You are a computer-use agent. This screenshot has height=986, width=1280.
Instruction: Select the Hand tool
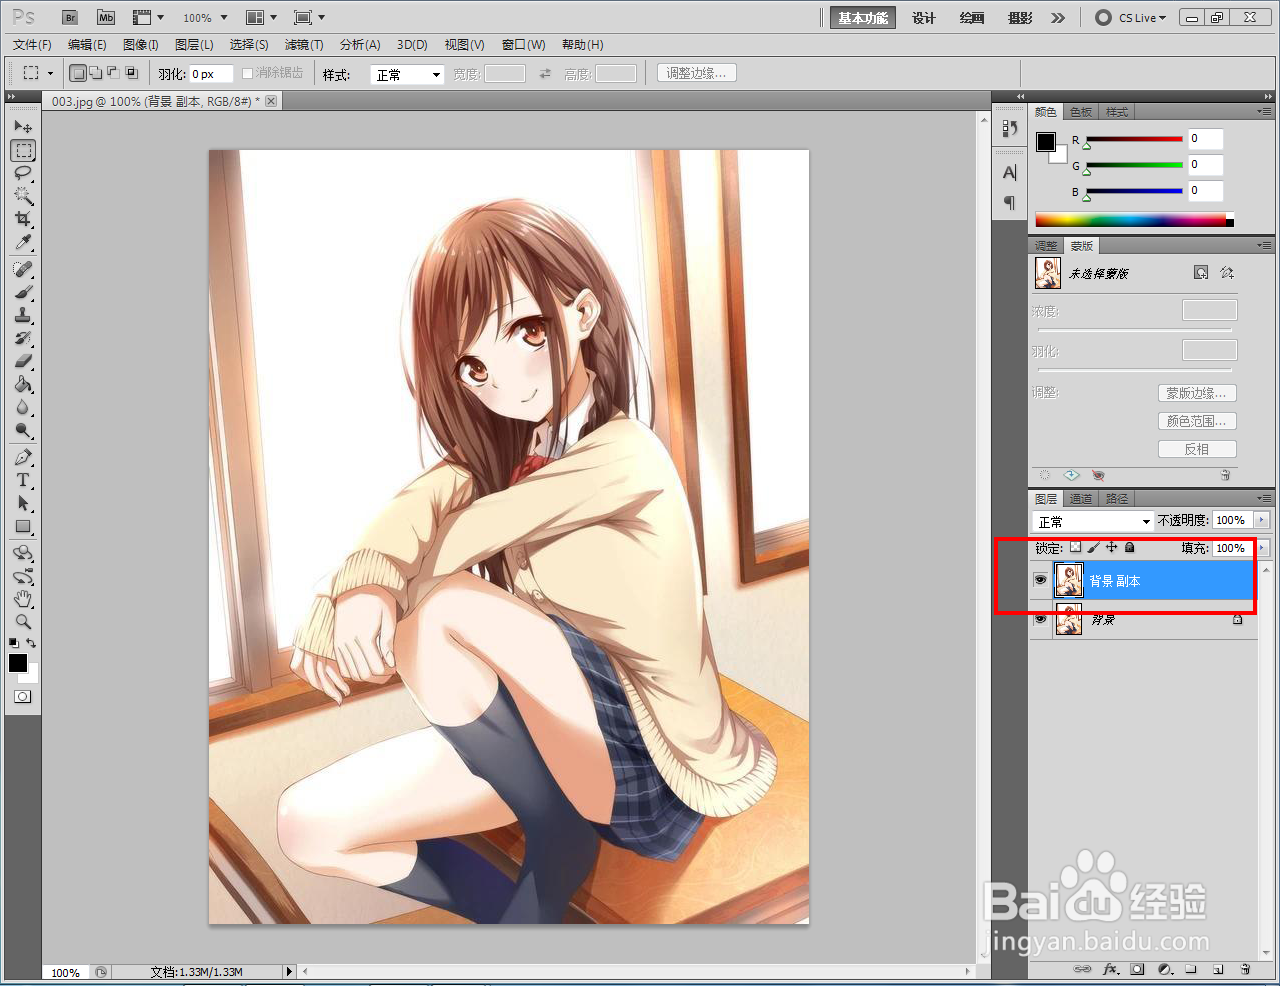[x=23, y=600]
